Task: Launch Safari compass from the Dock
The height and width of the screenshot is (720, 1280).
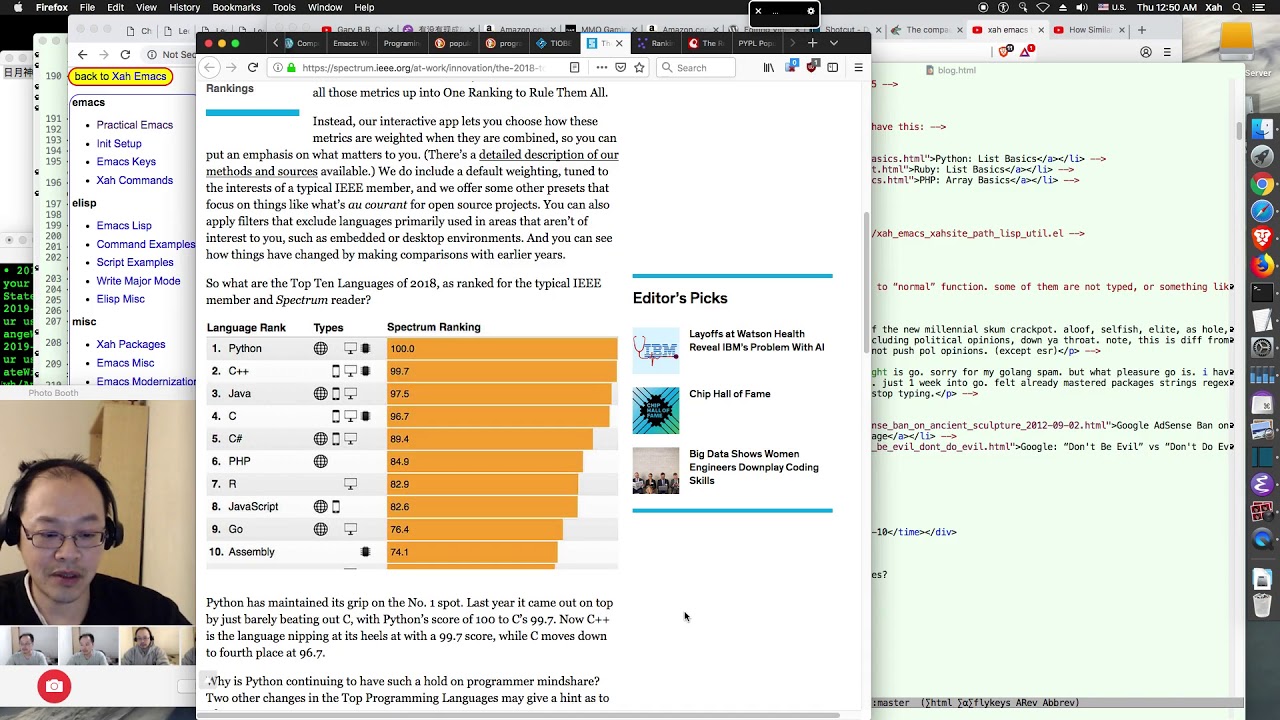Action: [1262, 211]
